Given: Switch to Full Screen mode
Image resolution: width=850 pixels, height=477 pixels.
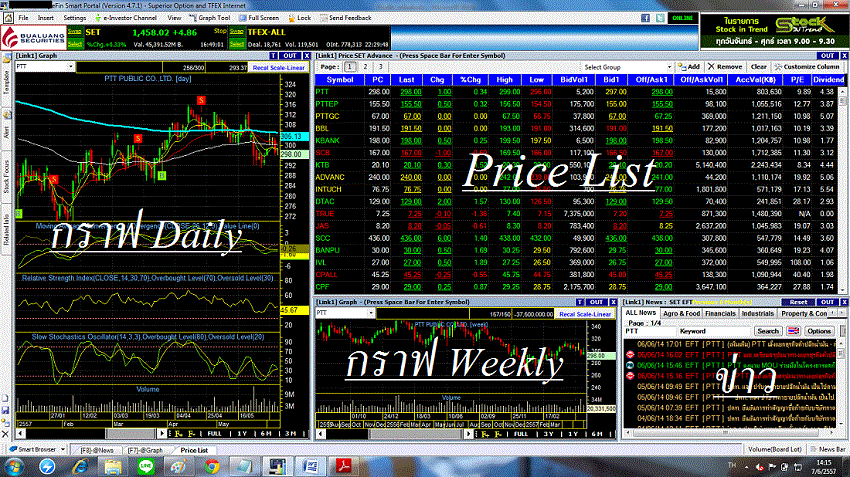Looking at the screenshot, I should tap(259, 18).
